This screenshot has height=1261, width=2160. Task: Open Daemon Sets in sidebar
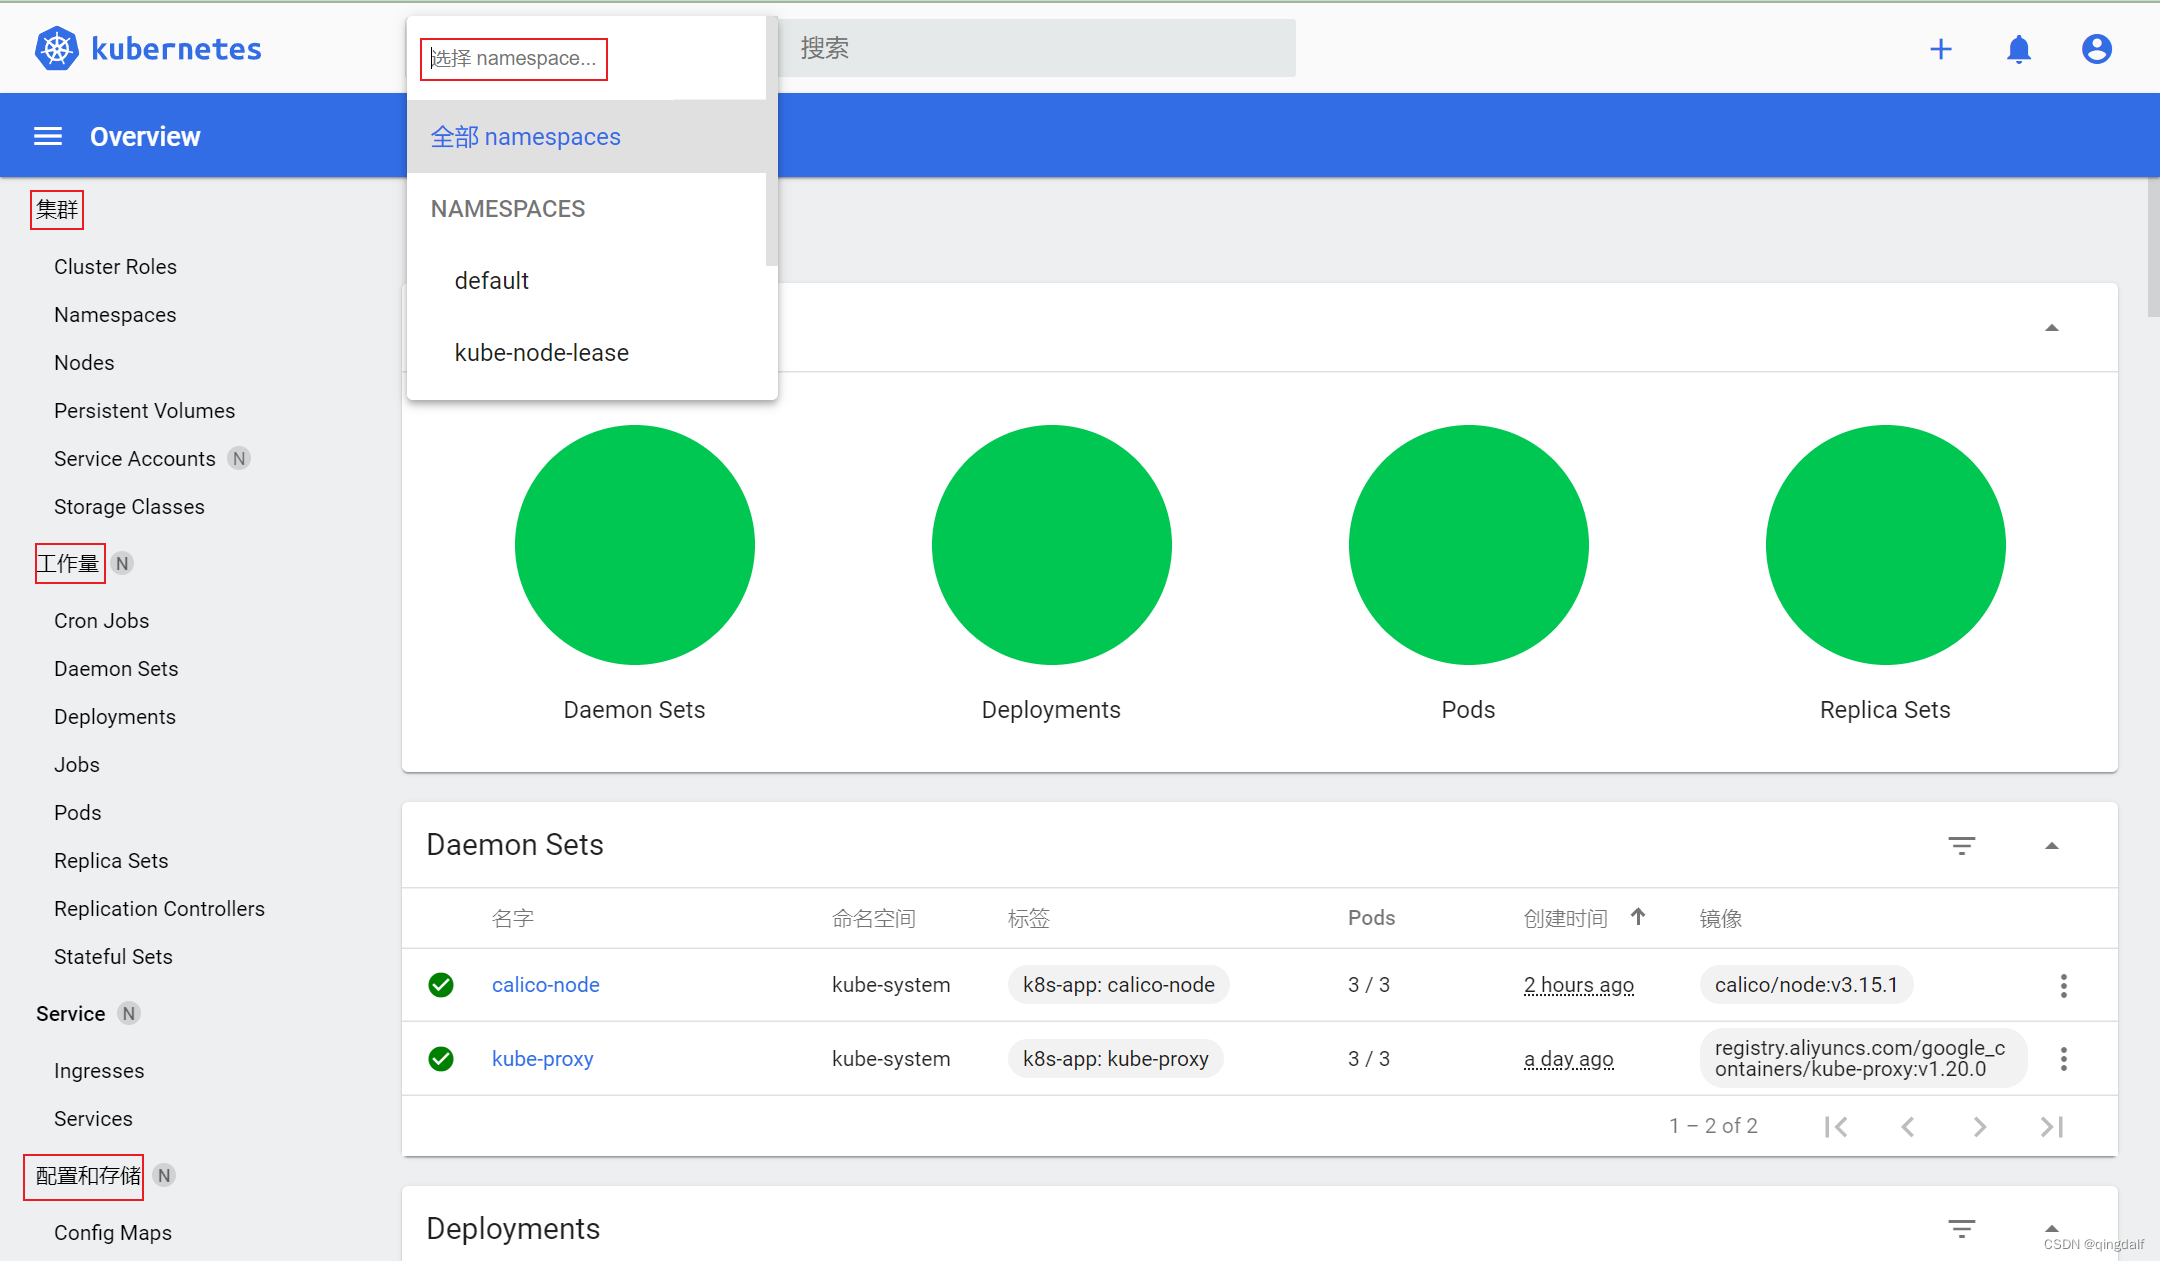(116, 669)
